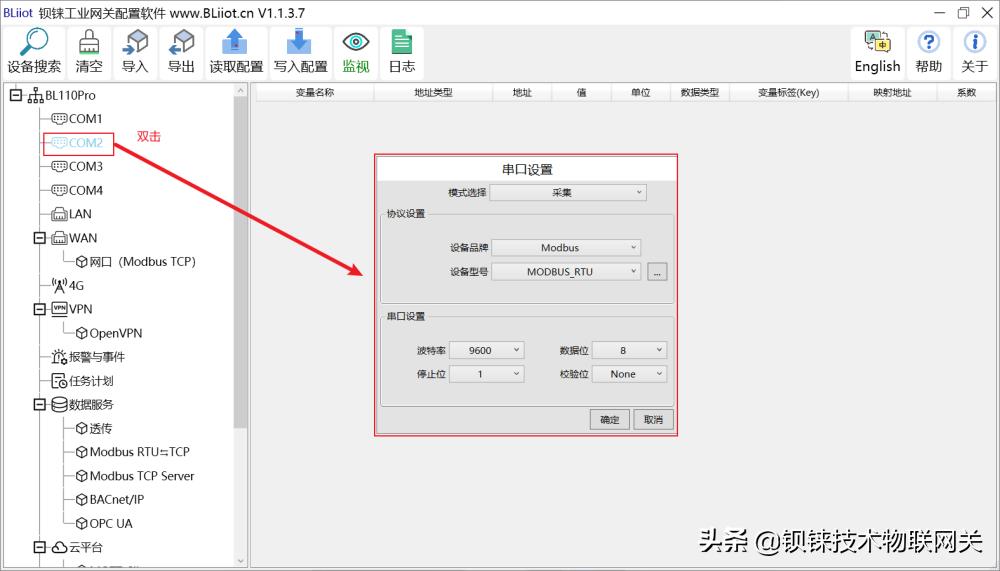This screenshot has height=571, width=1000.
Task: Select the 数据服务 database icon
Action: click(59, 404)
